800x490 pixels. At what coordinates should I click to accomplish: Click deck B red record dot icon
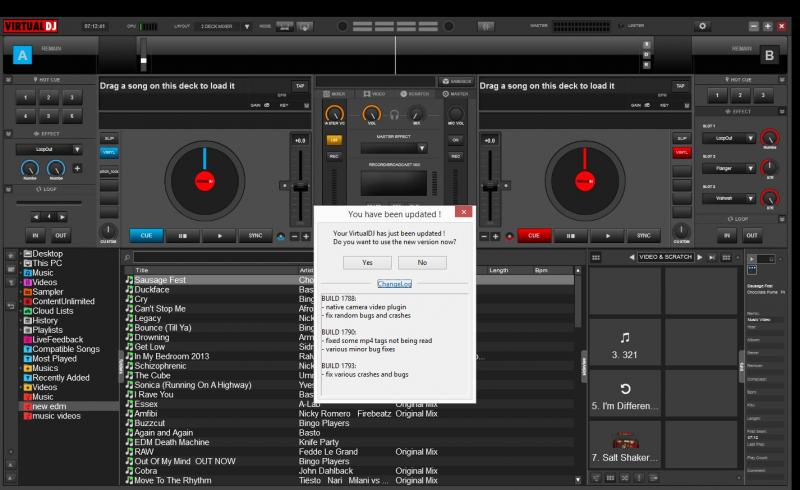[x=509, y=236]
